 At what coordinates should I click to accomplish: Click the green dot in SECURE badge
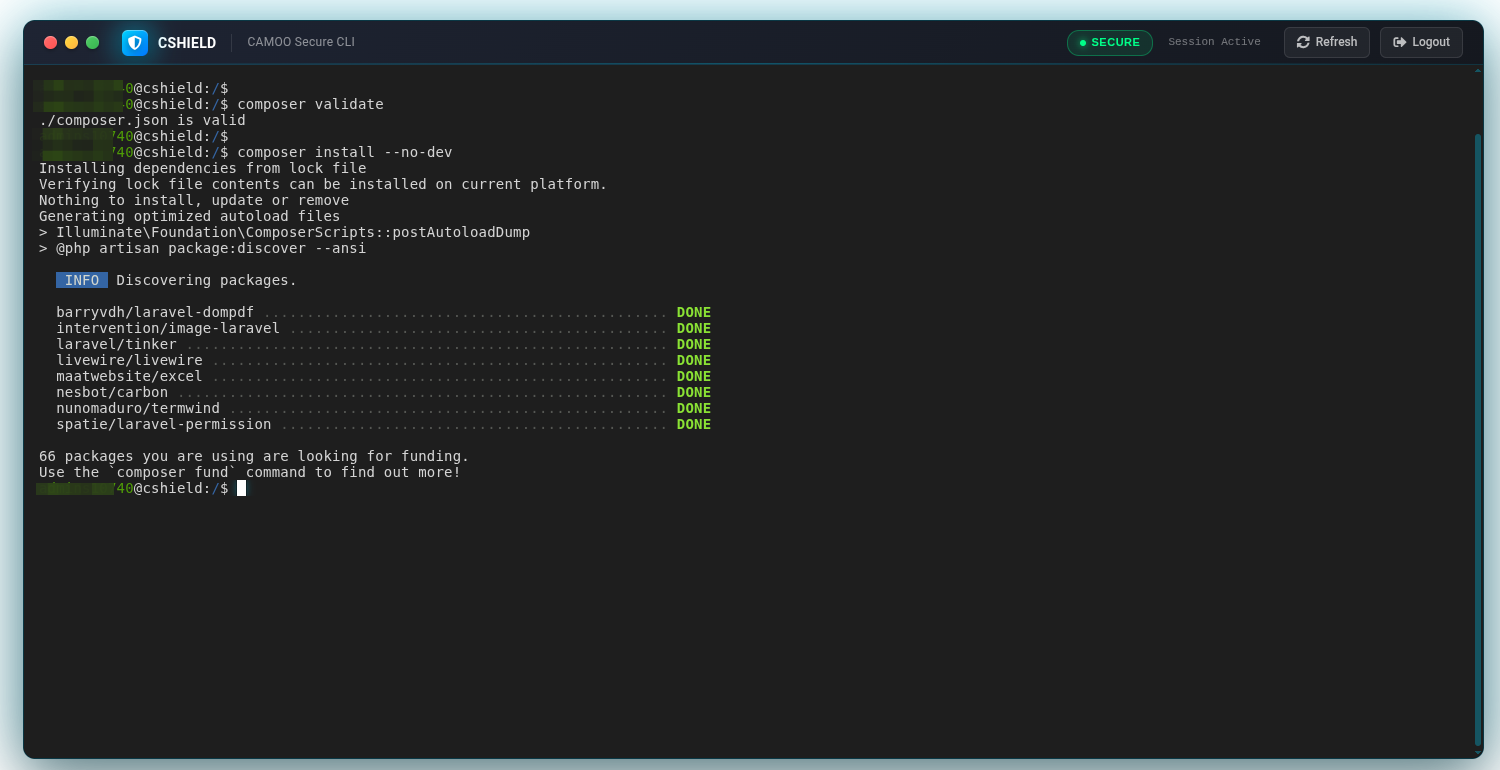tap(1083, 43)
